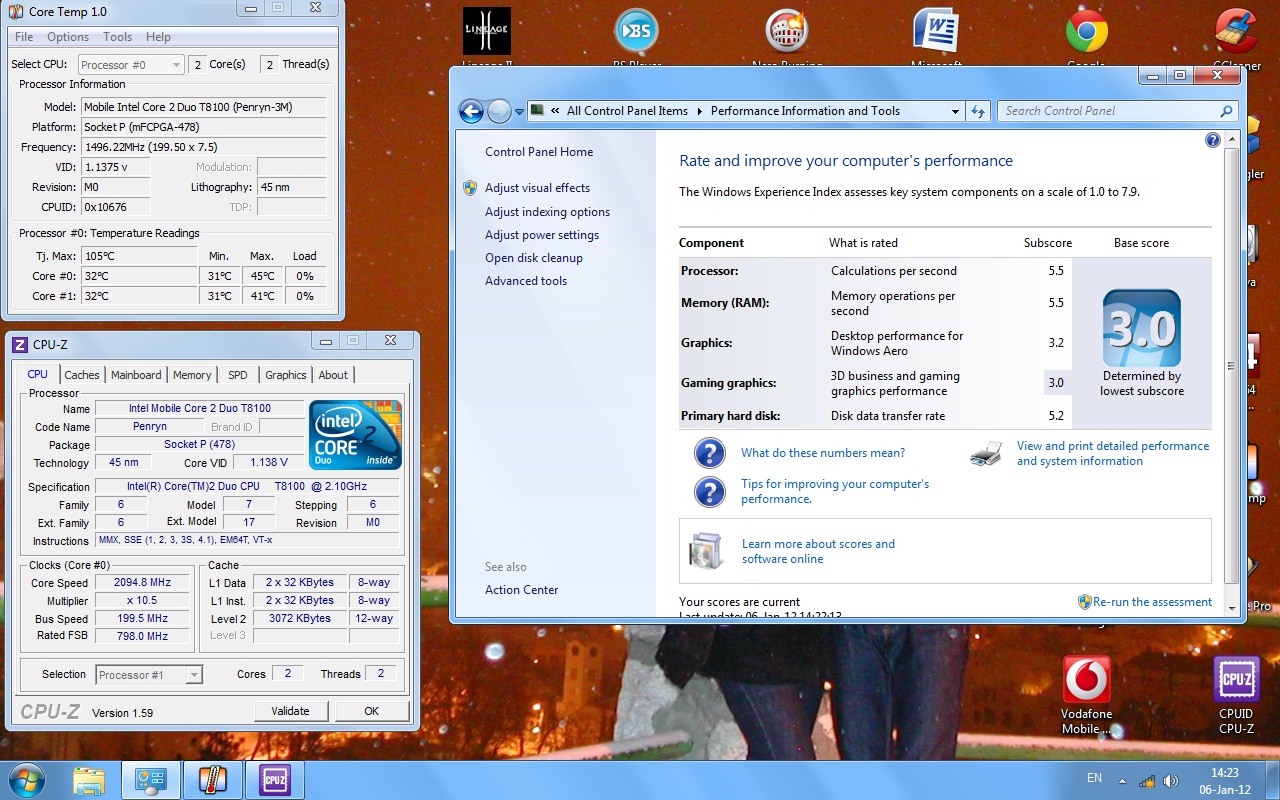Open Windows Explorer from the taskbar

point(89,780)
